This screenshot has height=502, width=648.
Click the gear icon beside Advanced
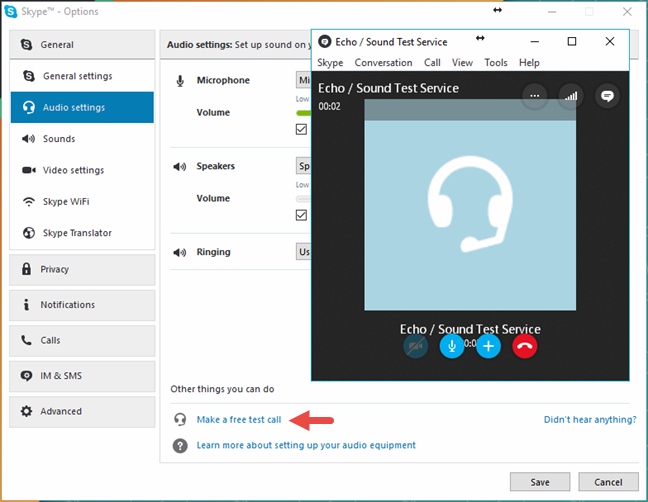point(26,411)
